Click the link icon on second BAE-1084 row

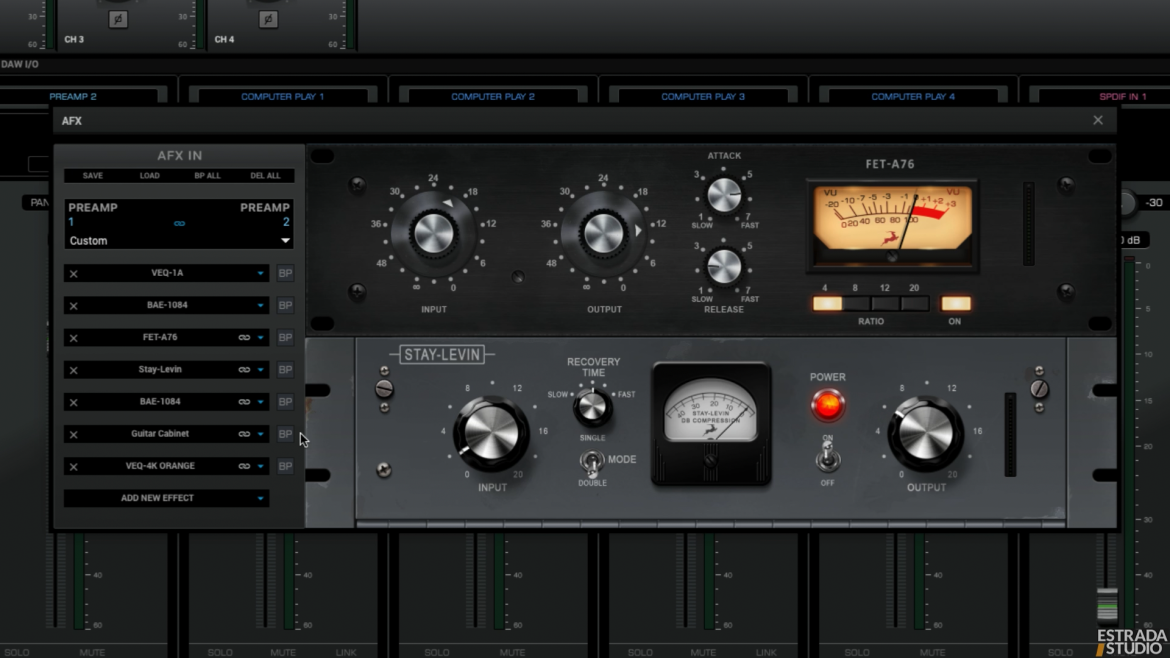click(244, 402)
